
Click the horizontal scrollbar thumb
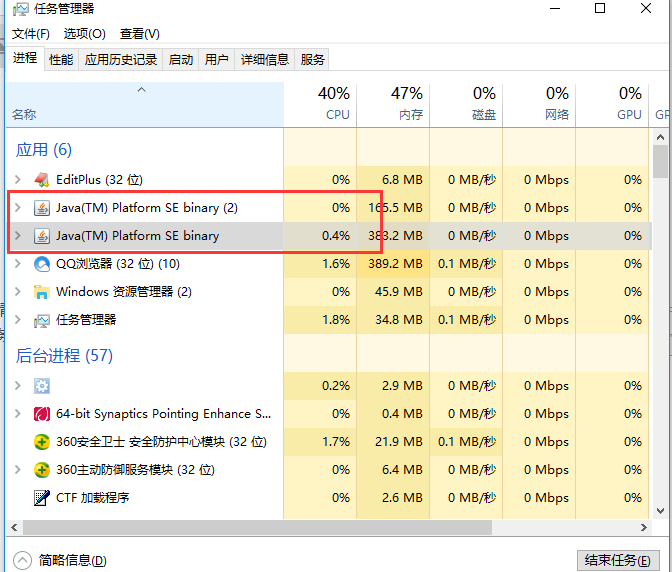[257, 527]
